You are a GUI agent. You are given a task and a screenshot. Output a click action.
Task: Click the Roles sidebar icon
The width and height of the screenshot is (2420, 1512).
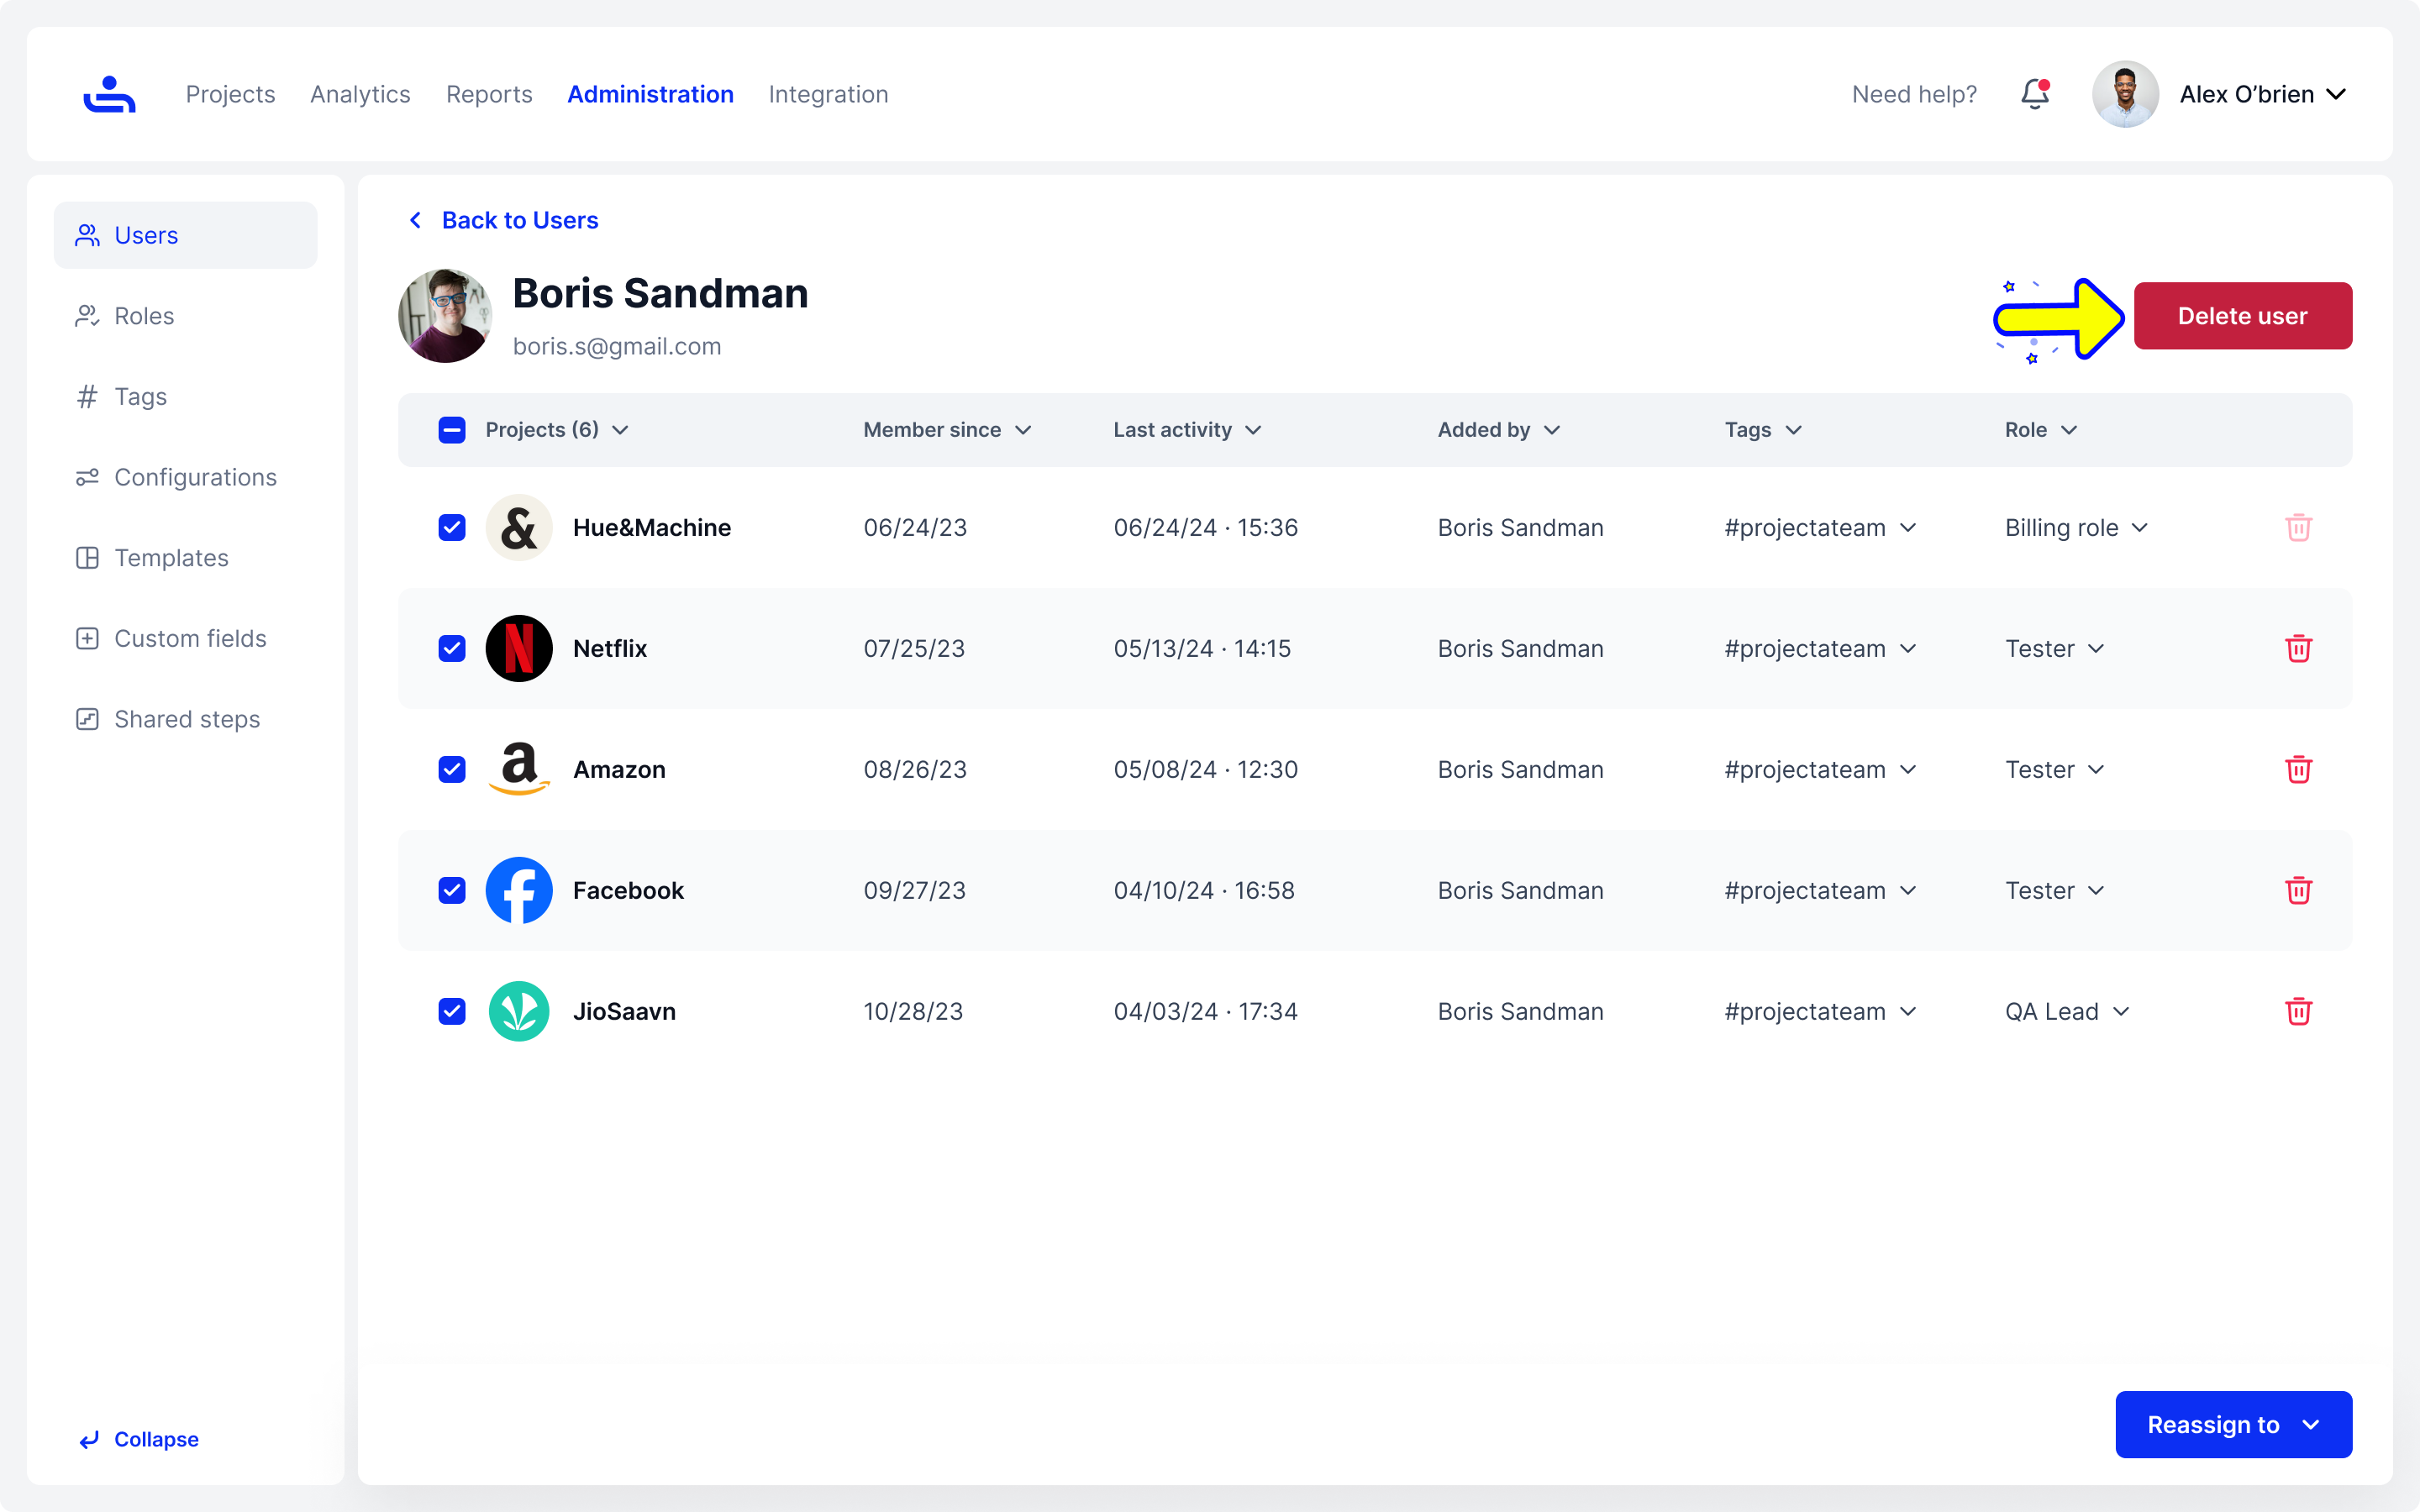tap(87, 316)
